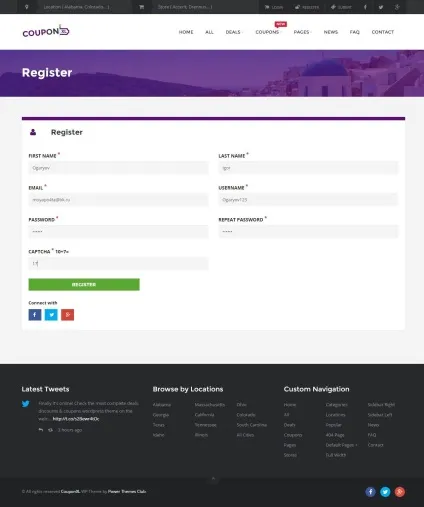Connect with Facebook square button
This screenshot has height=507, width=424.
[x=35, y=315]
